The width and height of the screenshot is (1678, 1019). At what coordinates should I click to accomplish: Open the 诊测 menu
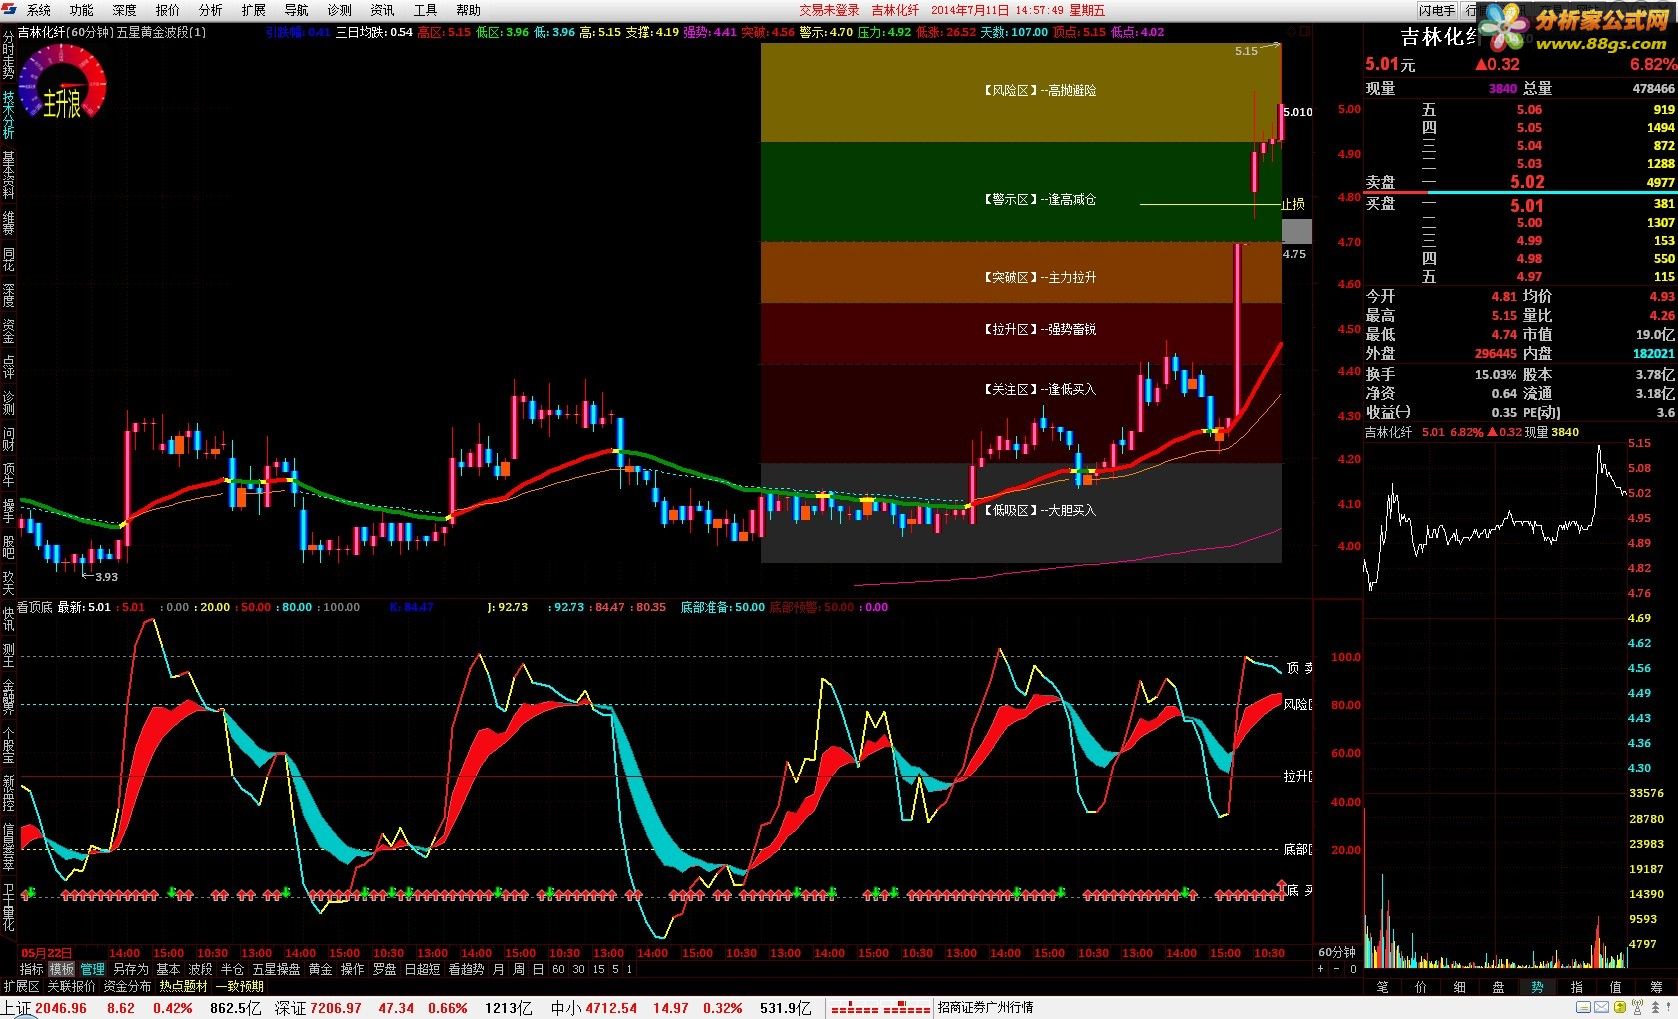[339, 10]
